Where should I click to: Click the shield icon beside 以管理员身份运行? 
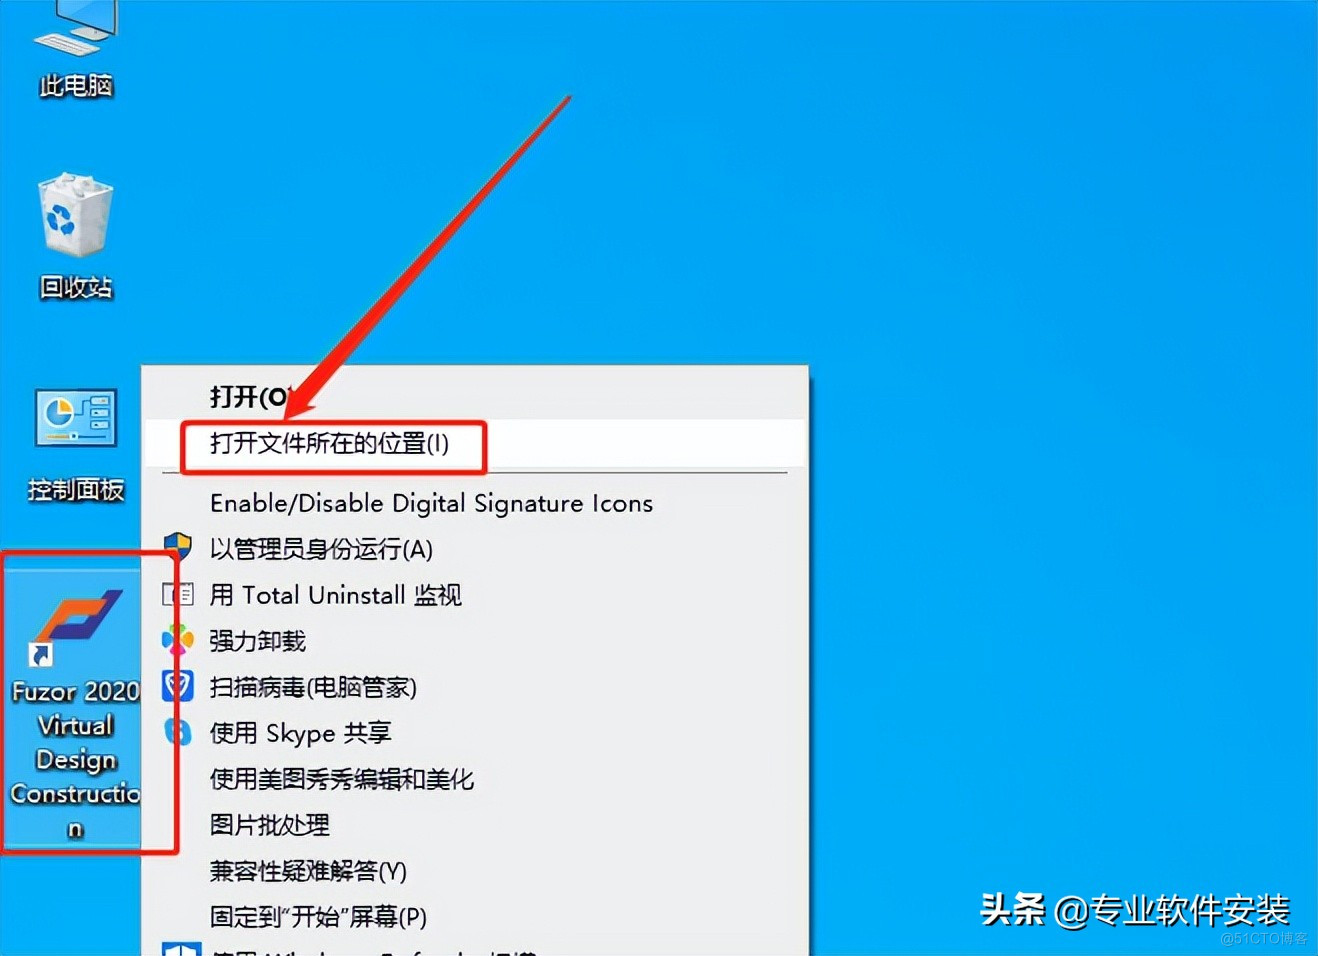(178, 547)
